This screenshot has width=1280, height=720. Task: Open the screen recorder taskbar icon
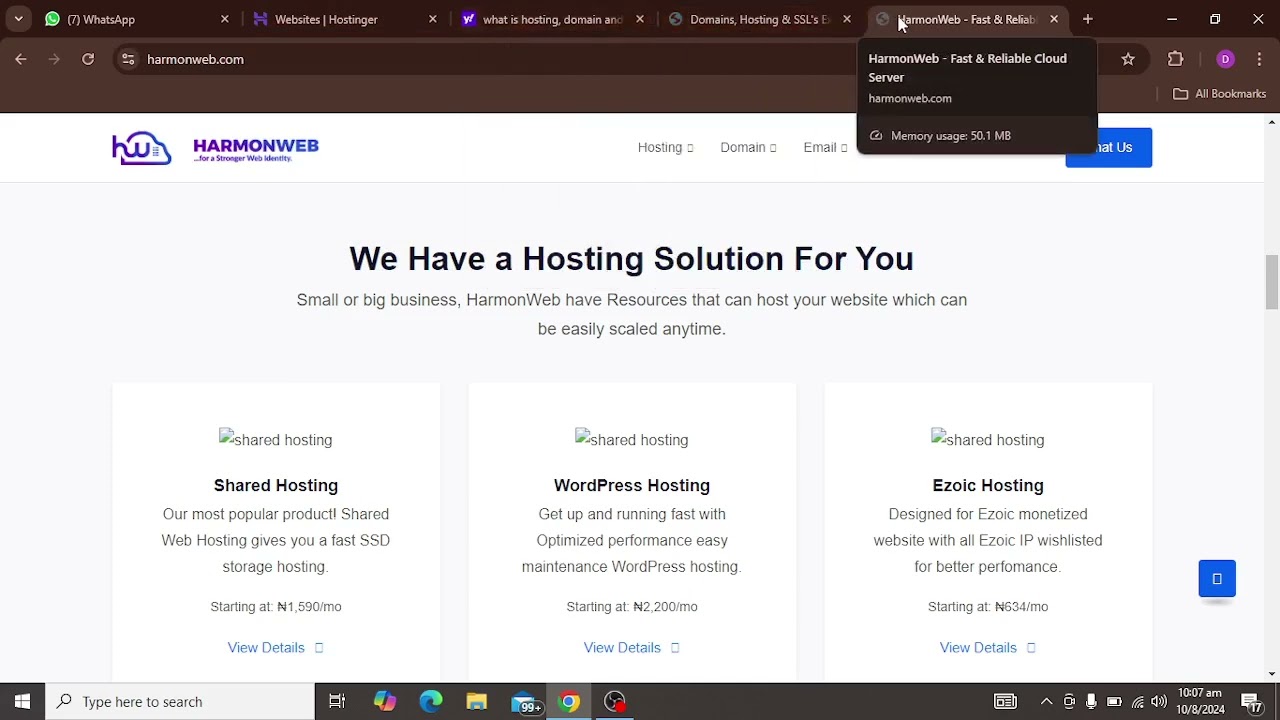tap(615, 701)
